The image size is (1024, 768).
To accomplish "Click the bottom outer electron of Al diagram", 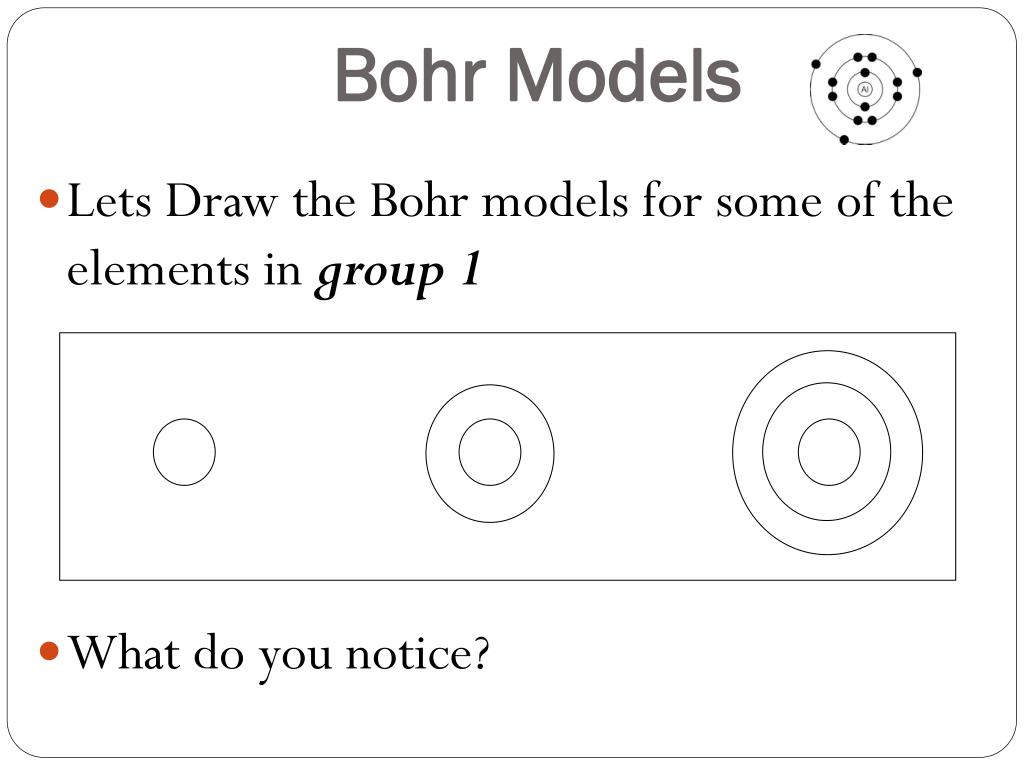I will pyautogui.click(x=844, y=140).
